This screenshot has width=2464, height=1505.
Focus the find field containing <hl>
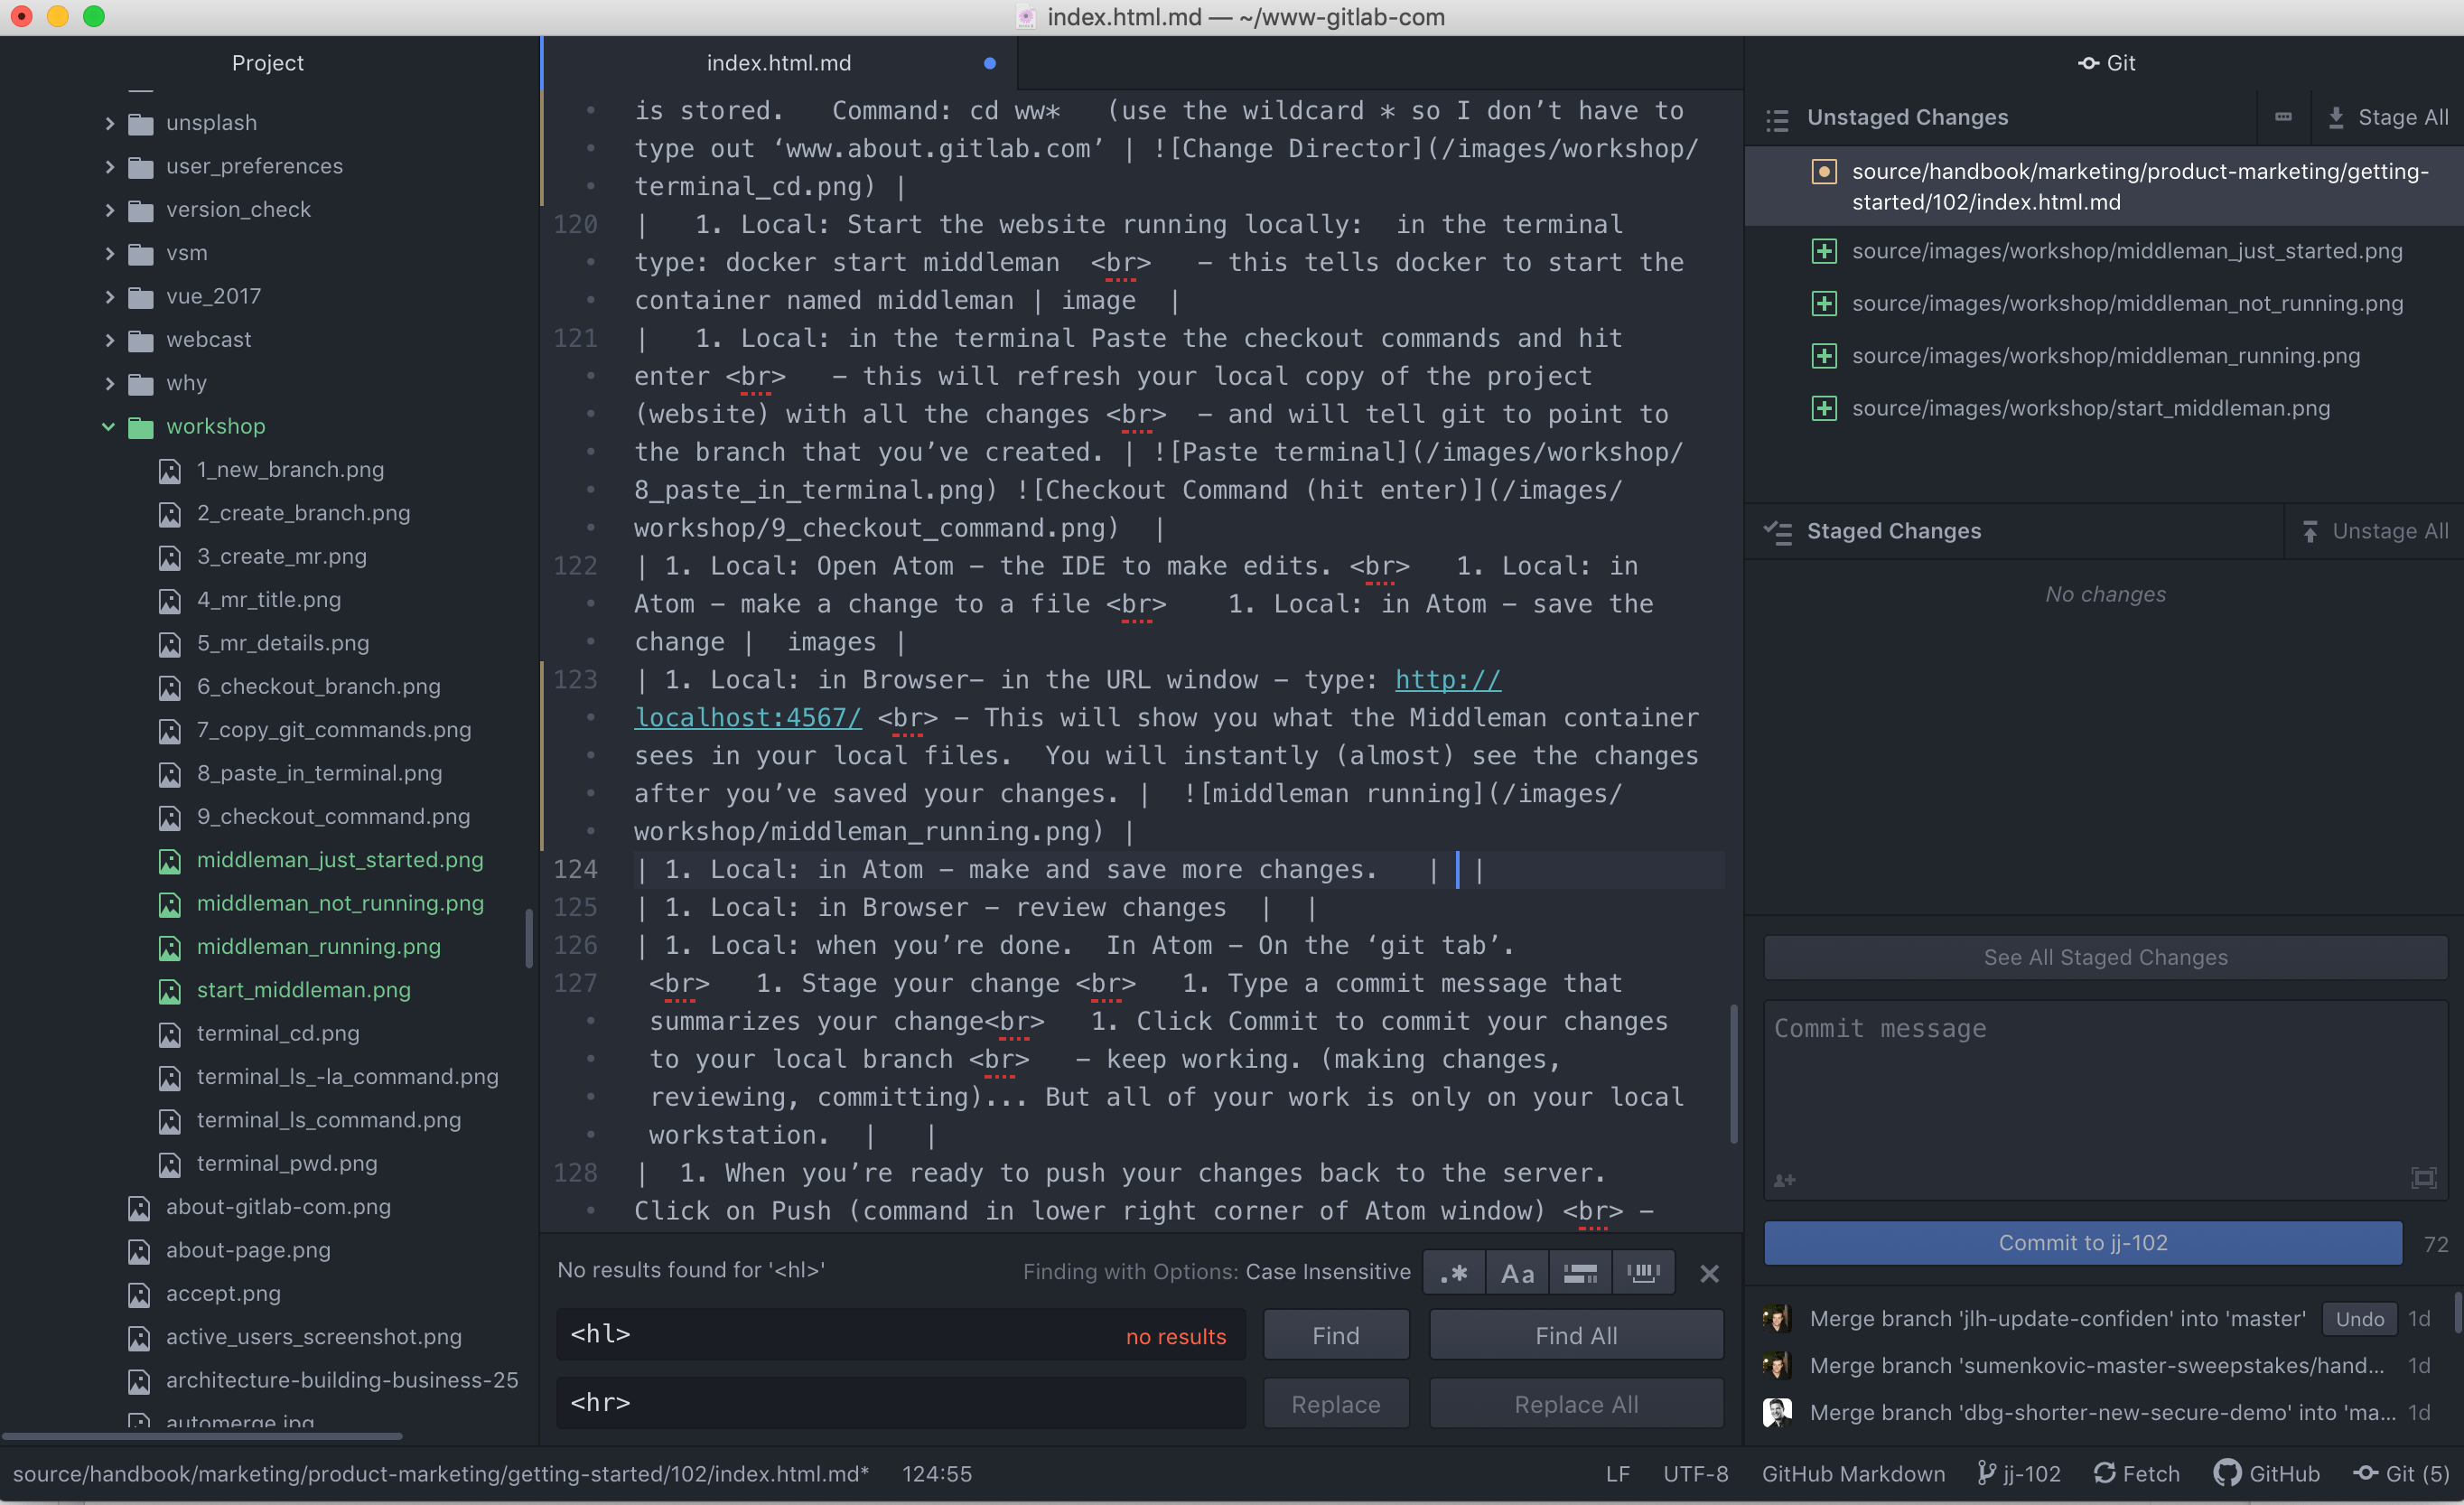coord(901,1335)
